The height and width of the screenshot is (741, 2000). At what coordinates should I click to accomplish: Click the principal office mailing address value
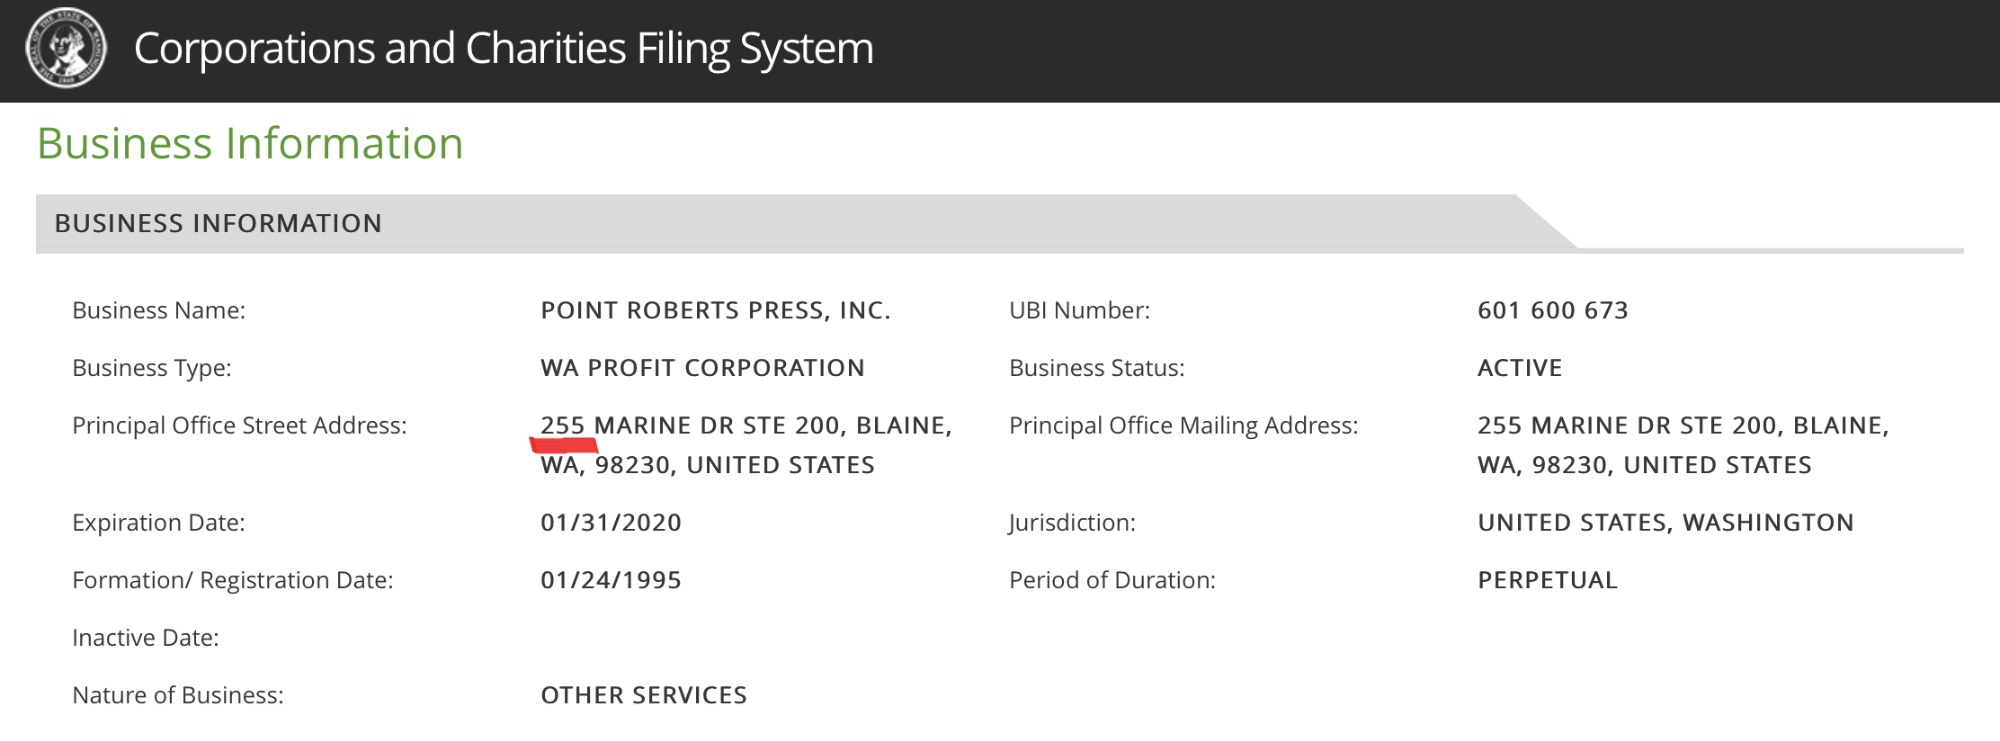pyautogui.click(x=1682, y=445)
